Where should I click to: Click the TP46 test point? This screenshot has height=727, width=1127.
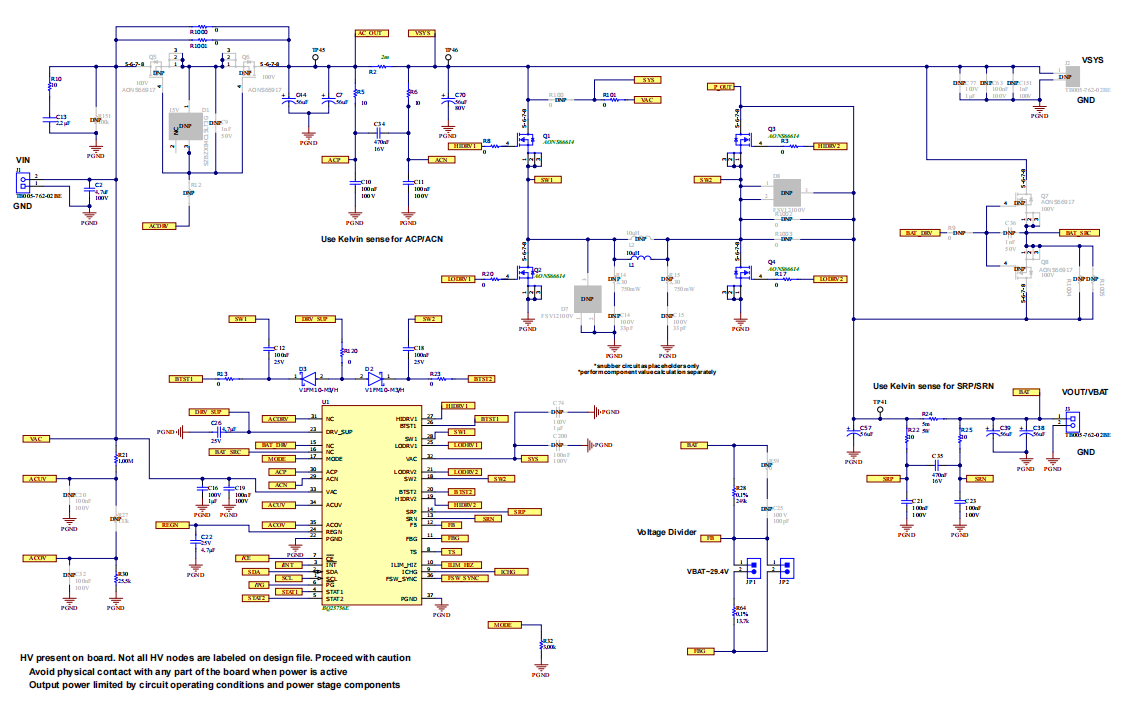pyautogui.click(x=448, y=58)
